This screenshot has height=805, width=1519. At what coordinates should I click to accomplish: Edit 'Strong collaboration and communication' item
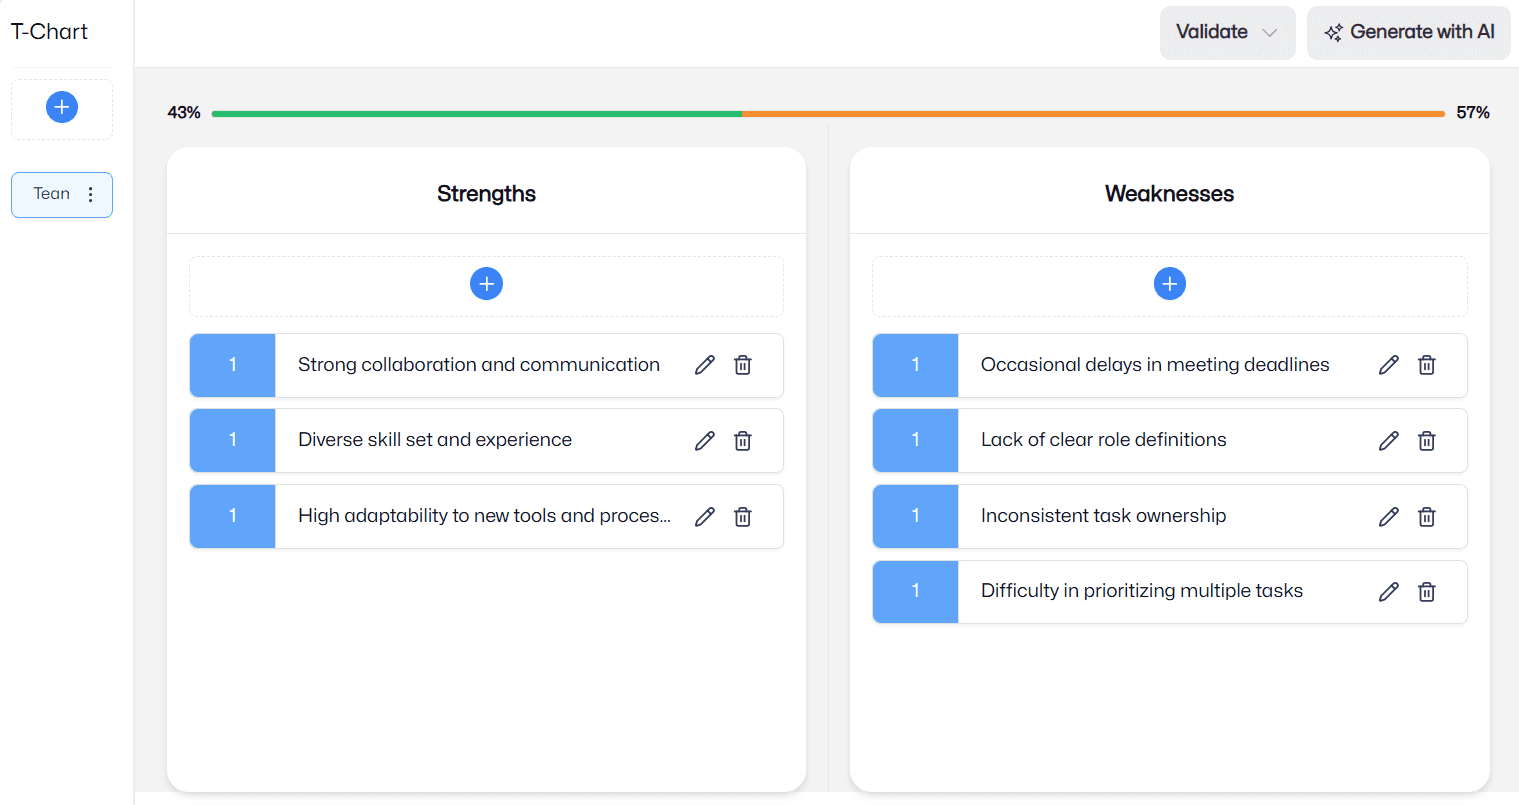point(705,365)
